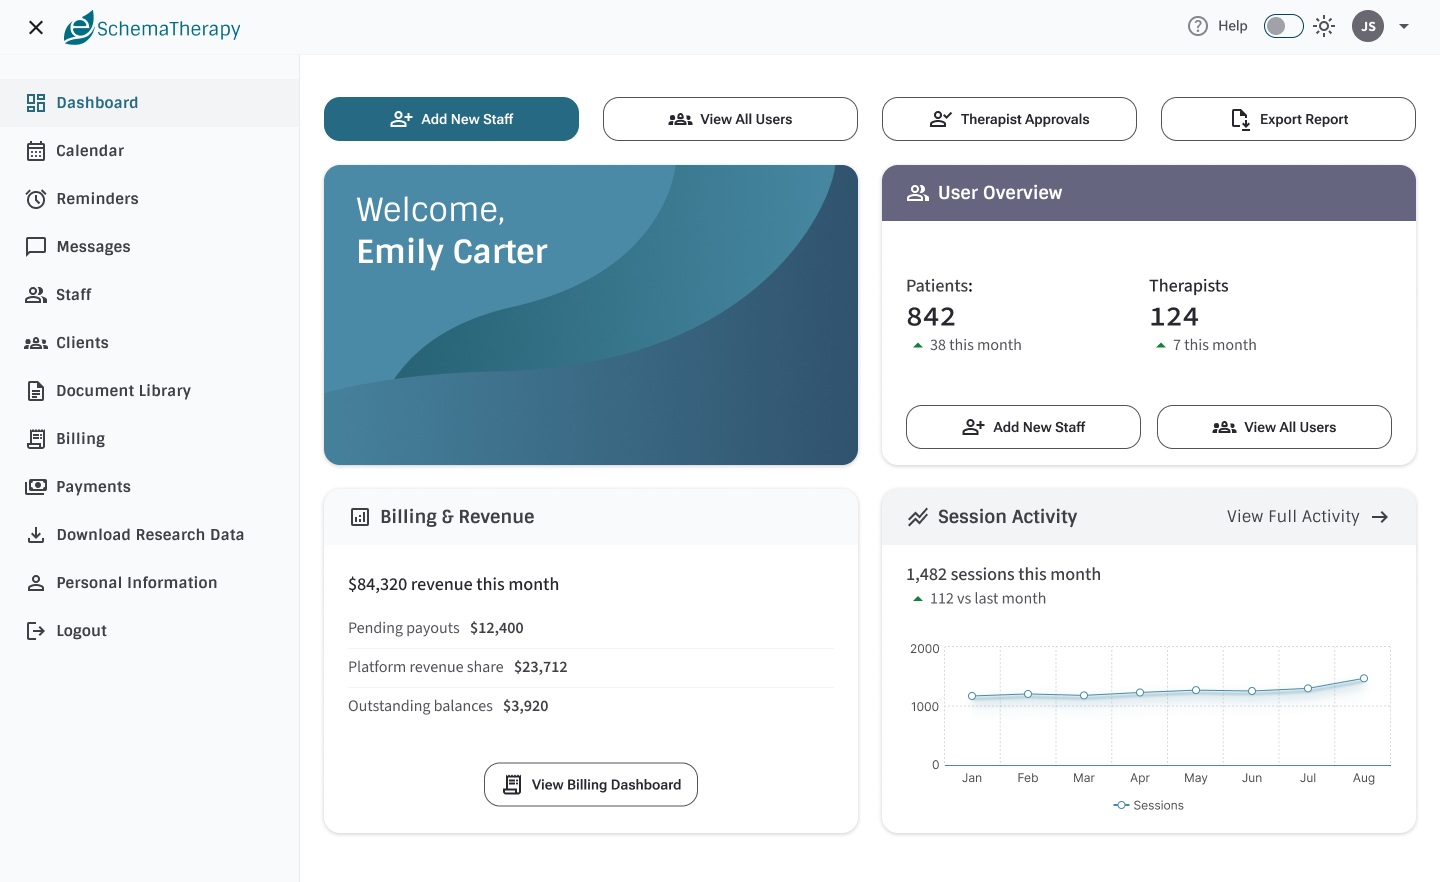Click the Patients count 842
The image size is (1440, 882).
pyautogui.click(x=931, y=317)
